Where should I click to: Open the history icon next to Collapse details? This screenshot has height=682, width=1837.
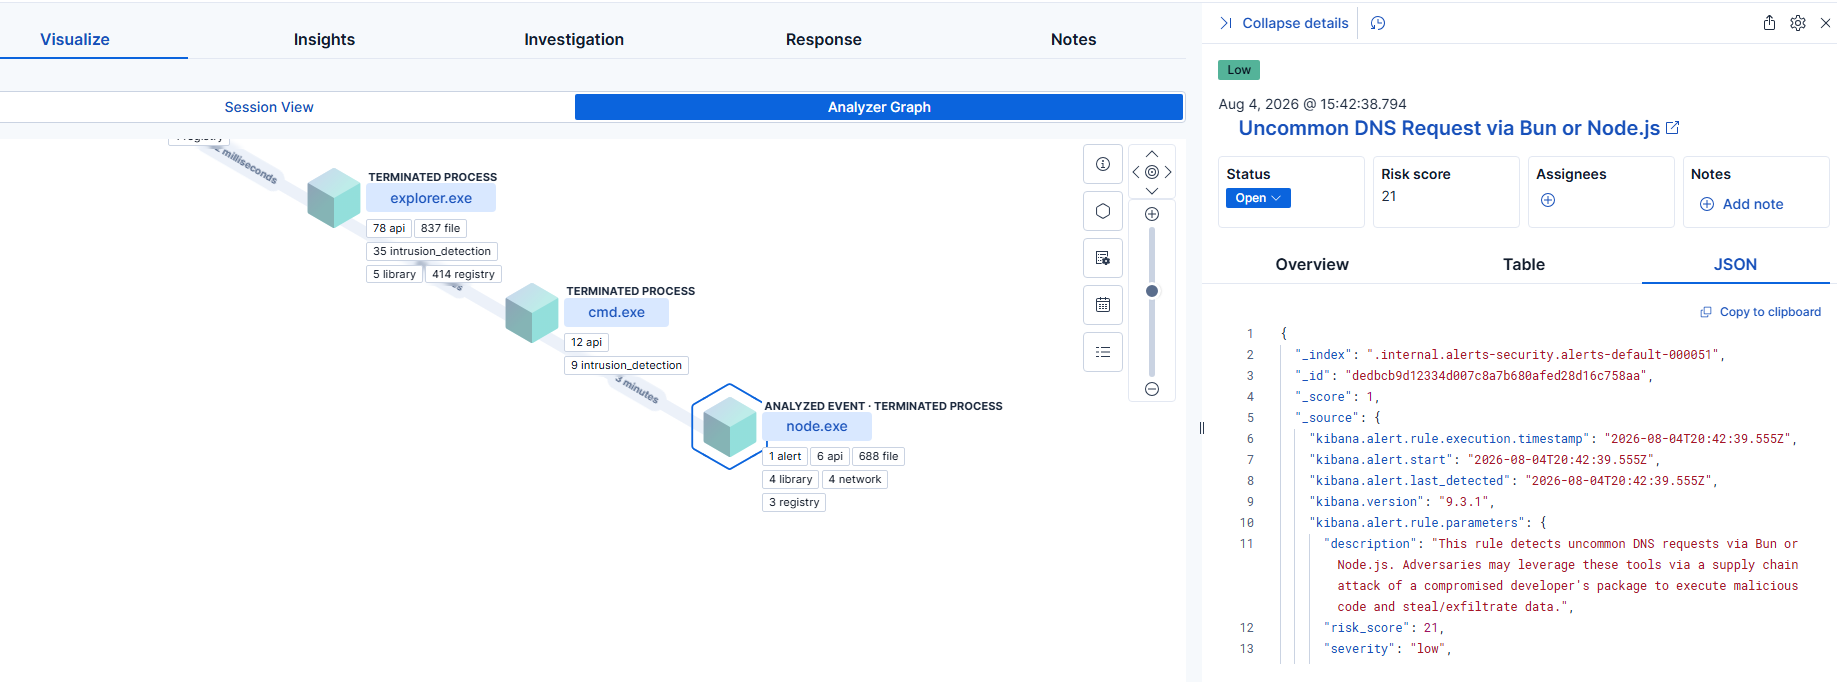pos(1378,23)
